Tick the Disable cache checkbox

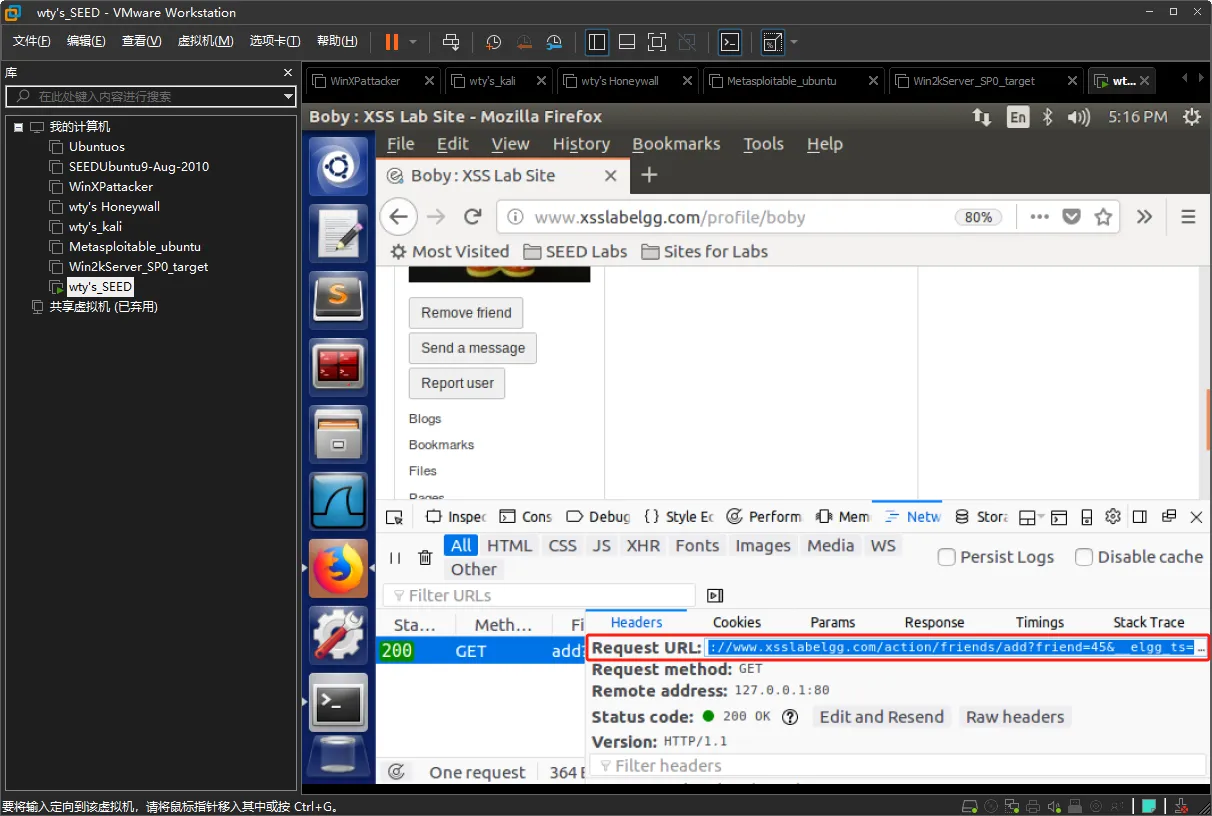click(x=1083, y=557)
